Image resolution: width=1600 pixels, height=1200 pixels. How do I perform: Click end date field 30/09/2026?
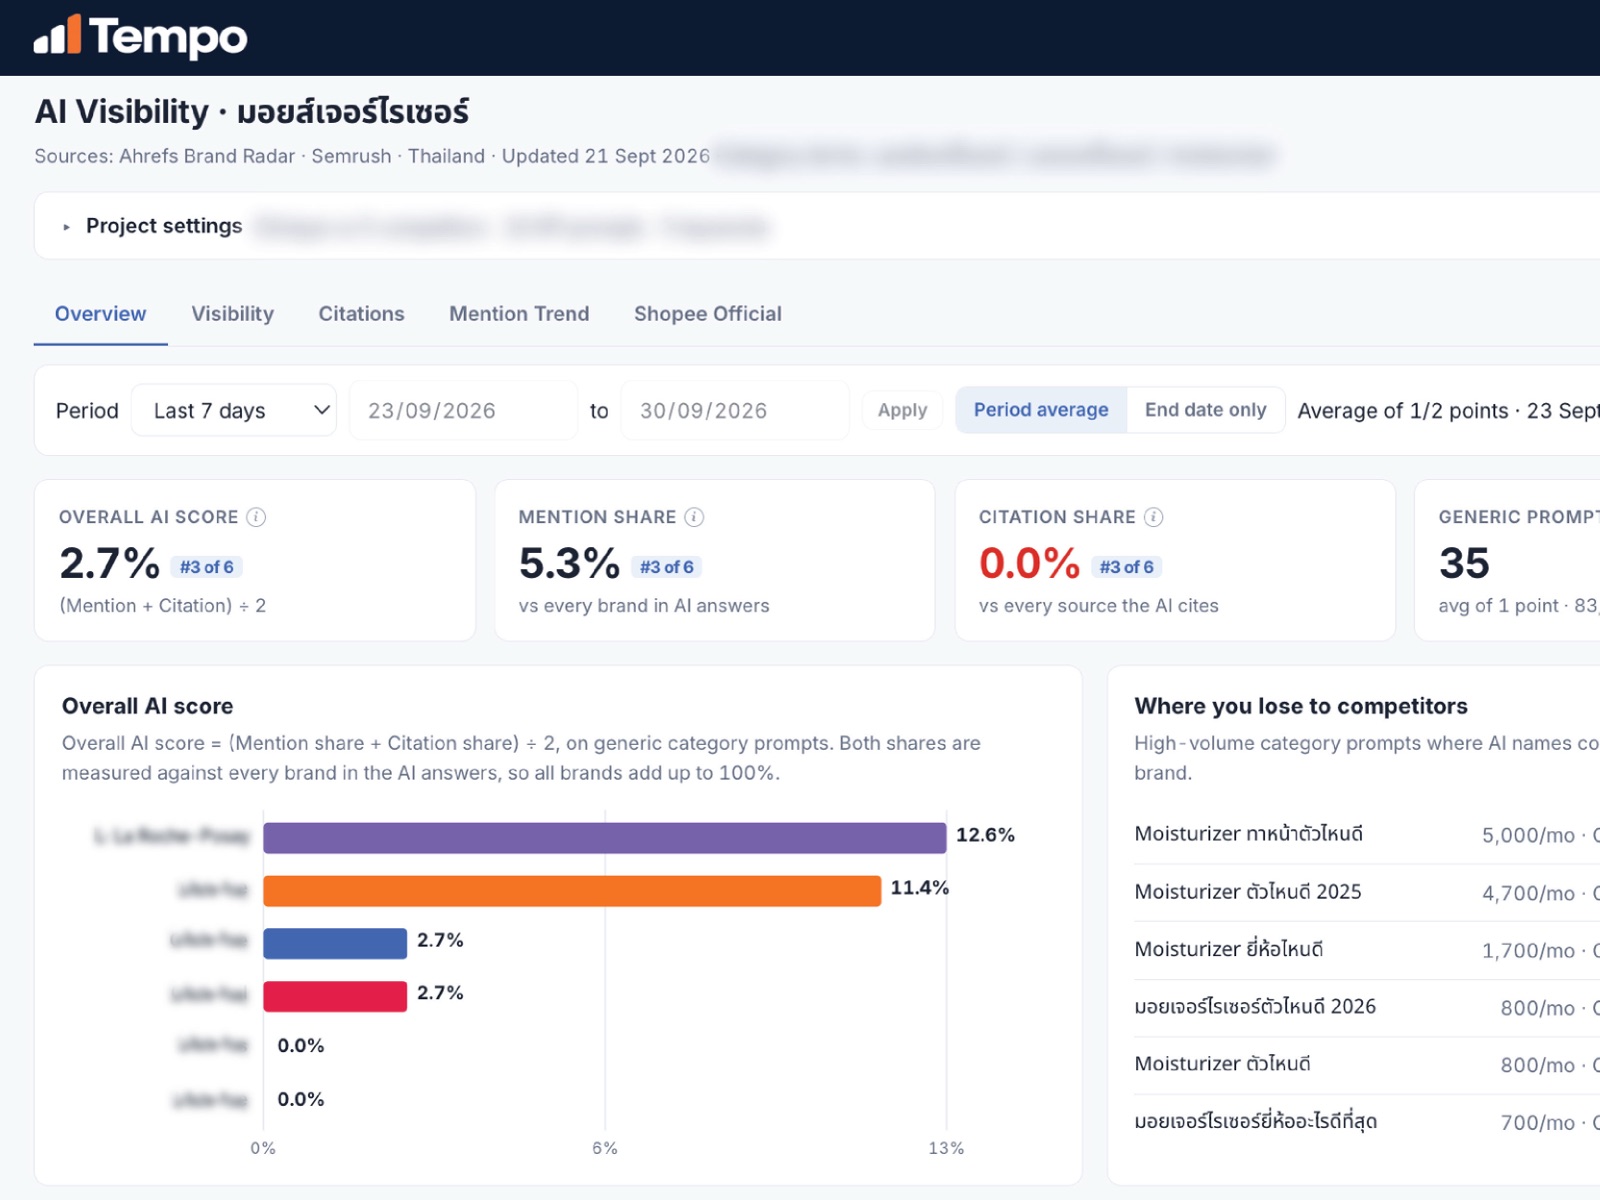[735, 411]
